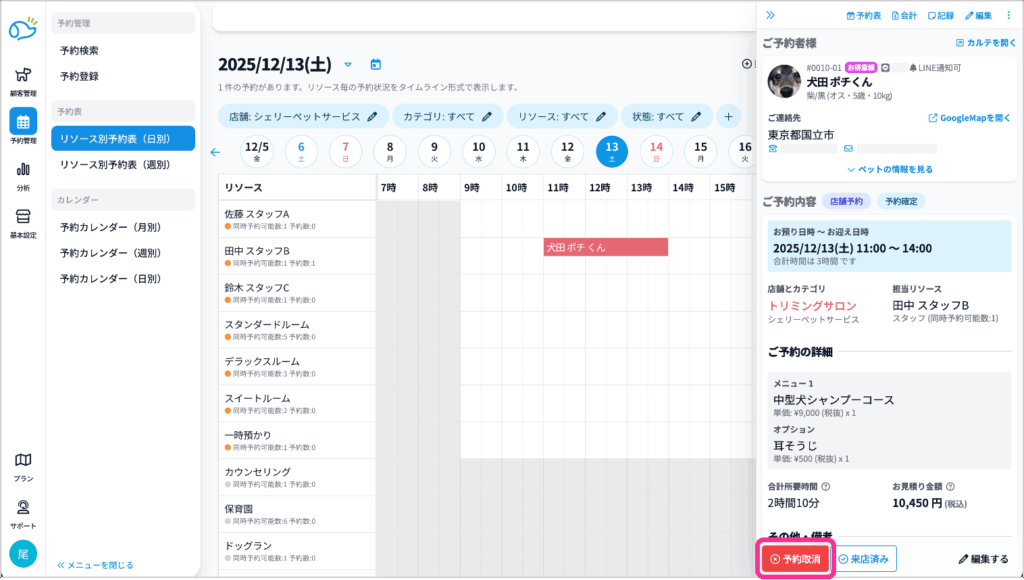Click the left arrow to see previous dates
Screen dimensions: 1024x580
click(215, 152)
